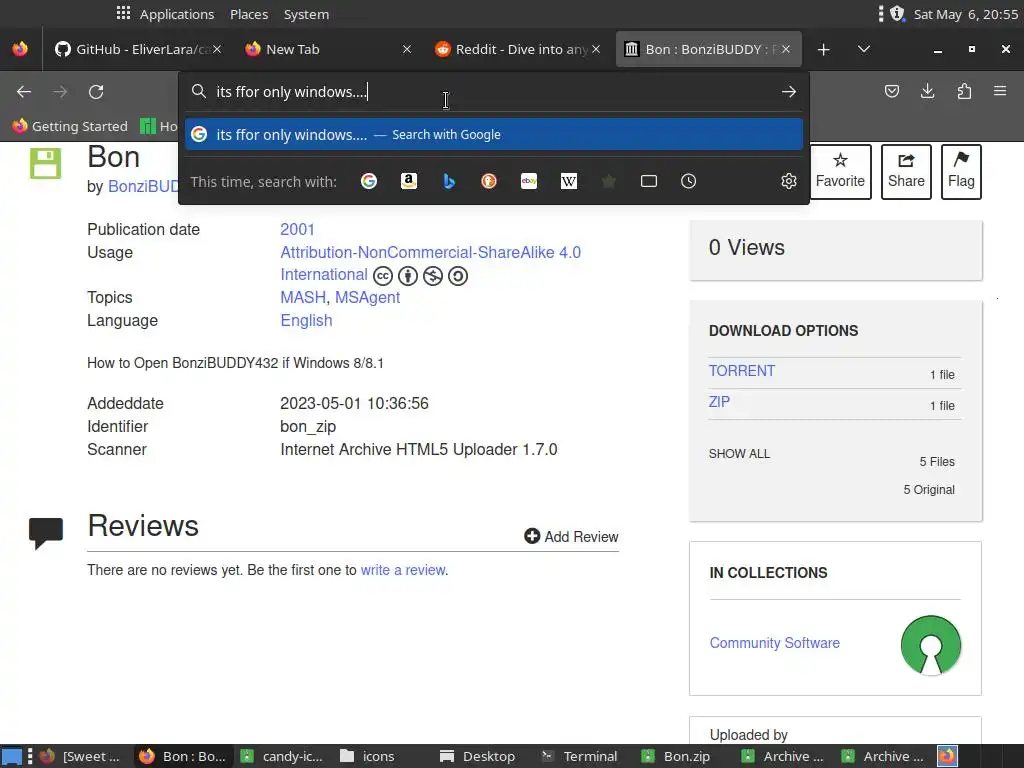Click the Creative Commons CC license icon
Image resolution: width=1024 pixels, height=768 pixels.
pos(383,276)
